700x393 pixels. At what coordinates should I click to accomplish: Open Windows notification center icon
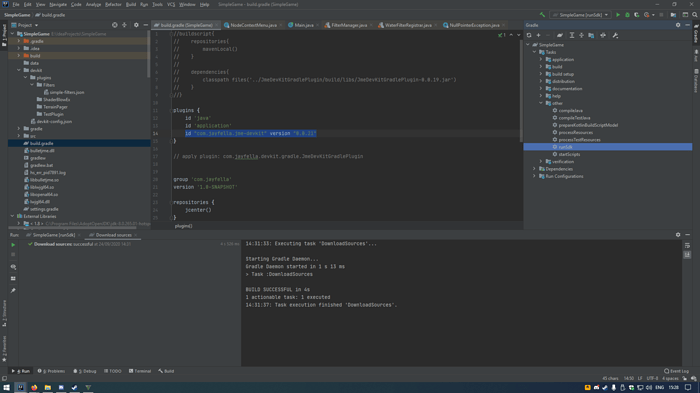(x=688, y=388)
